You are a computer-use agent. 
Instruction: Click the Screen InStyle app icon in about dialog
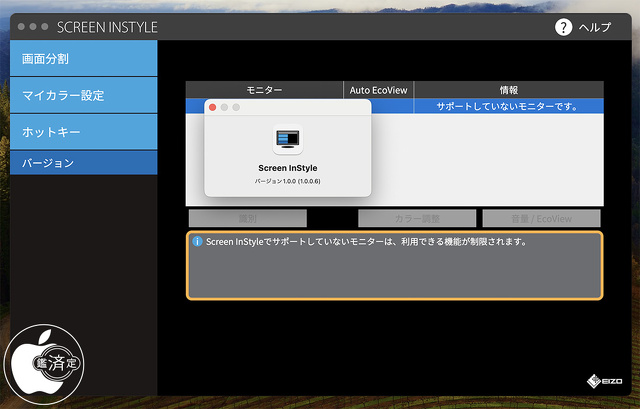[x=288, y=139]
